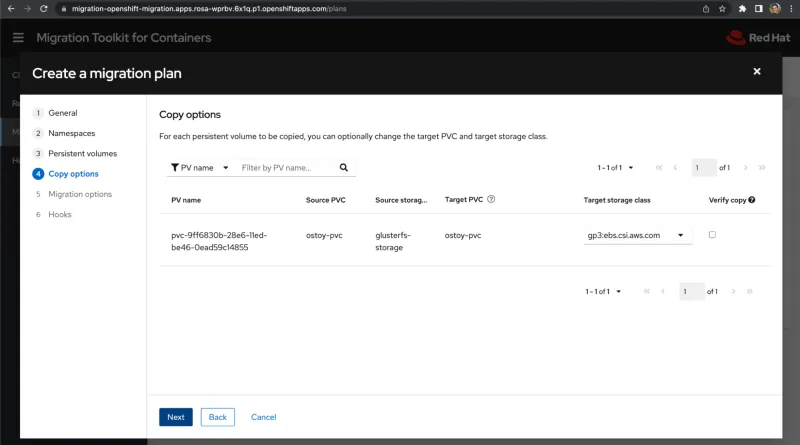Focus the Filter by PV name field
Screen dimensions: 800x445
click(x=285, y=168)
